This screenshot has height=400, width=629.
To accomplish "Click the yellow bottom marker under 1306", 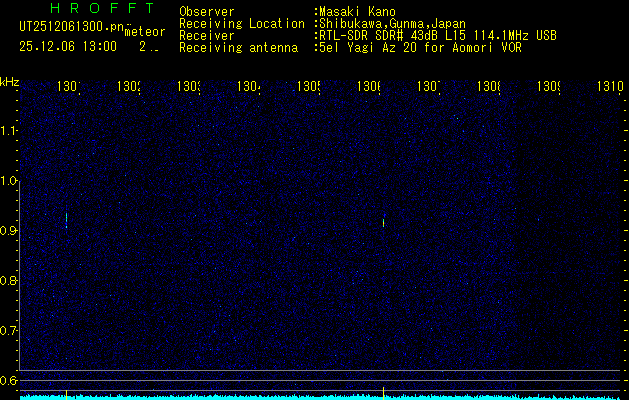I will 383,392.
